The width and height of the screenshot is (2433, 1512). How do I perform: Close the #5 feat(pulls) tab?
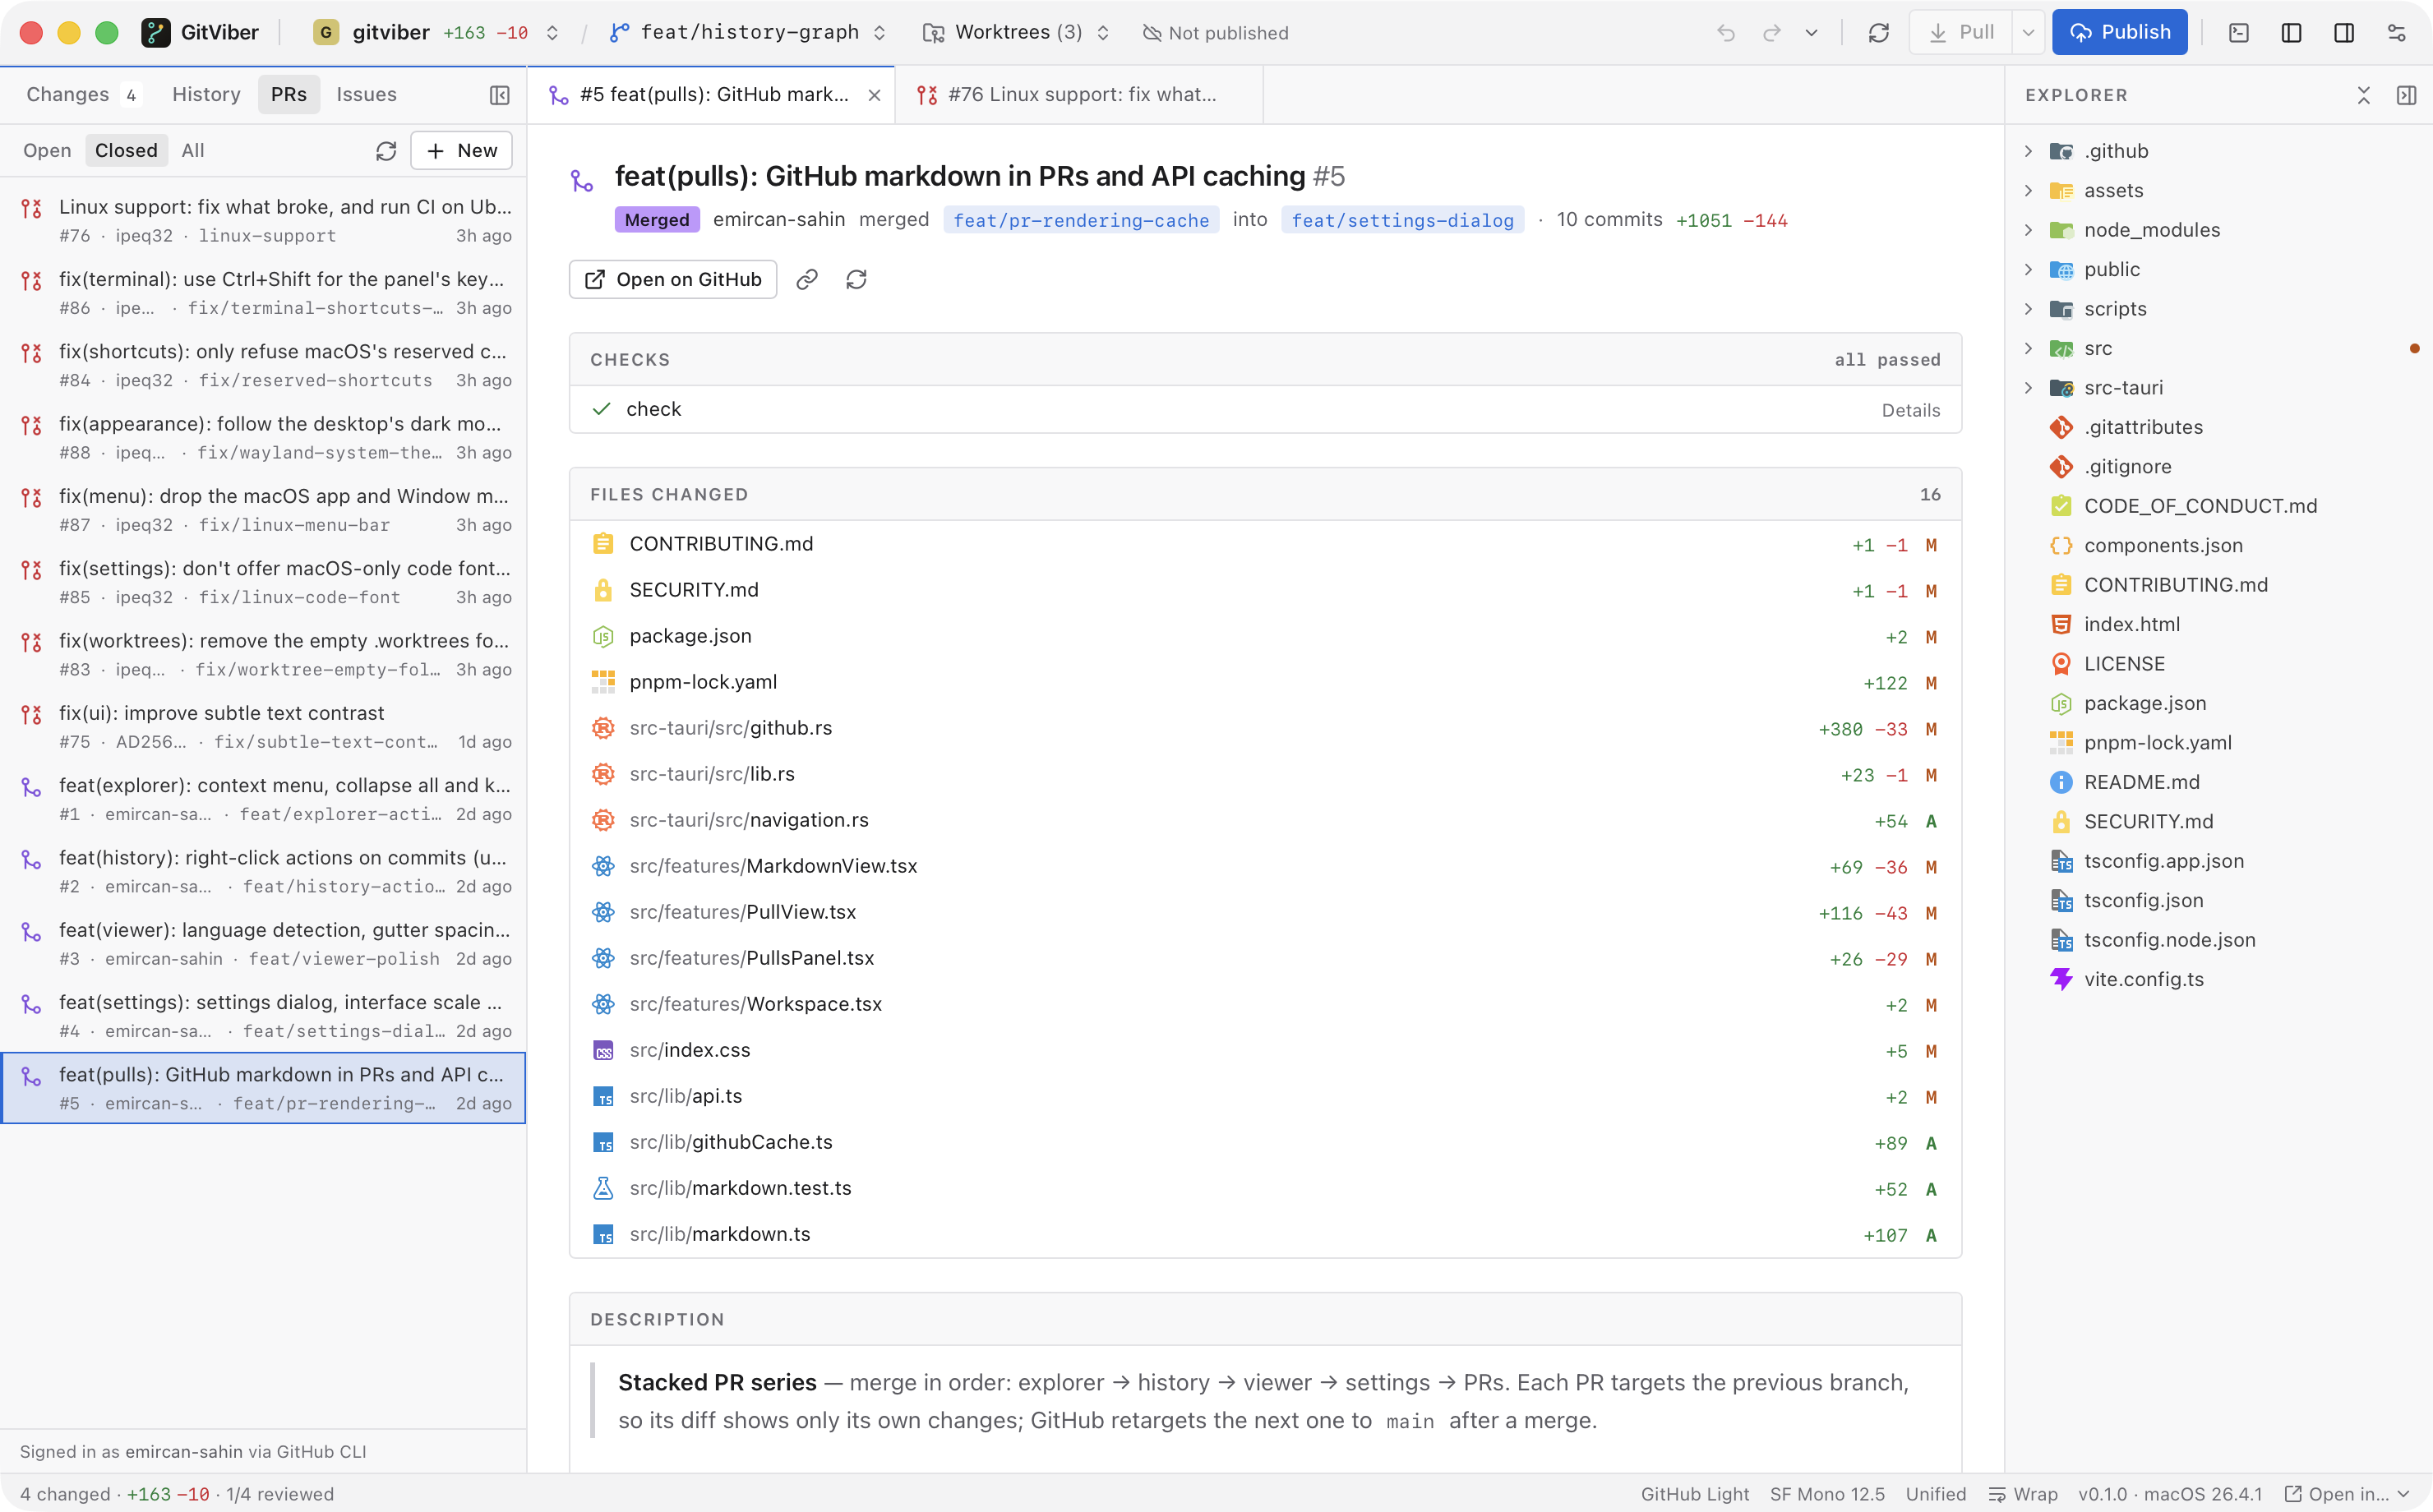[874, 95]
